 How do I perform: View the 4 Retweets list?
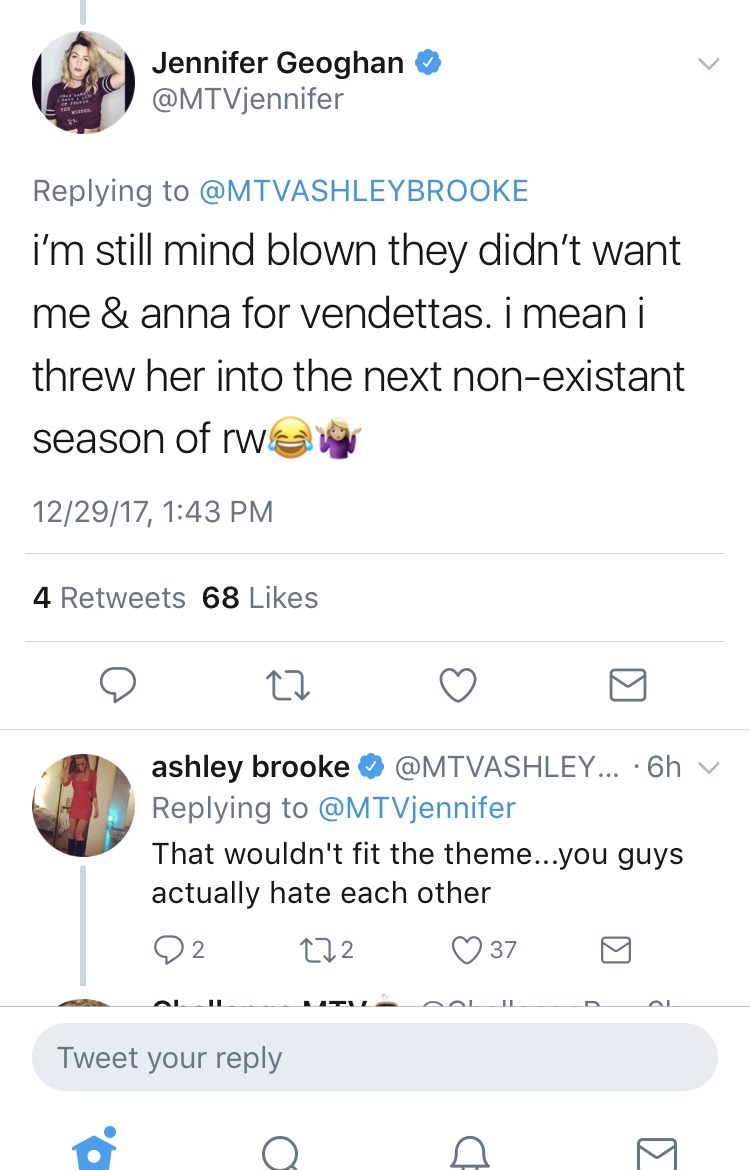pos(109,598)
